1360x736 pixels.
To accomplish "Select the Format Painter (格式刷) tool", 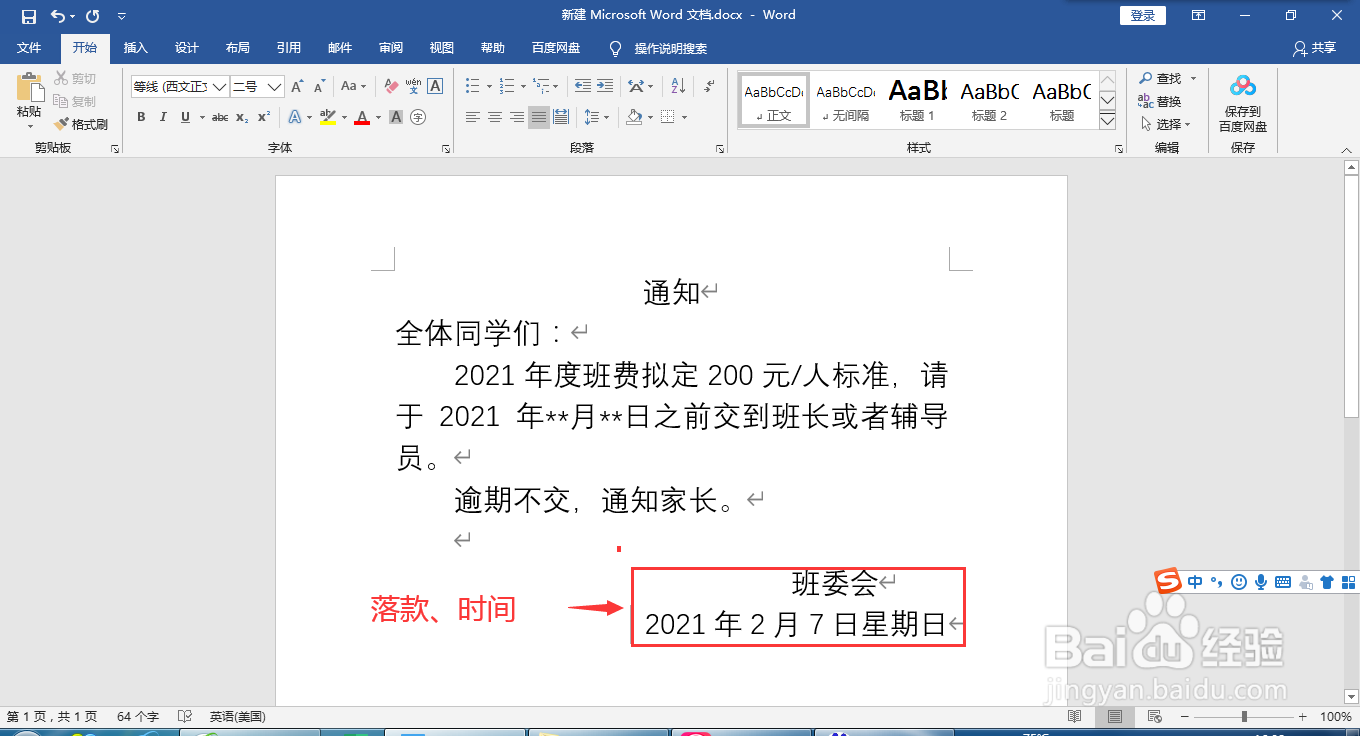I will point(81,124).
